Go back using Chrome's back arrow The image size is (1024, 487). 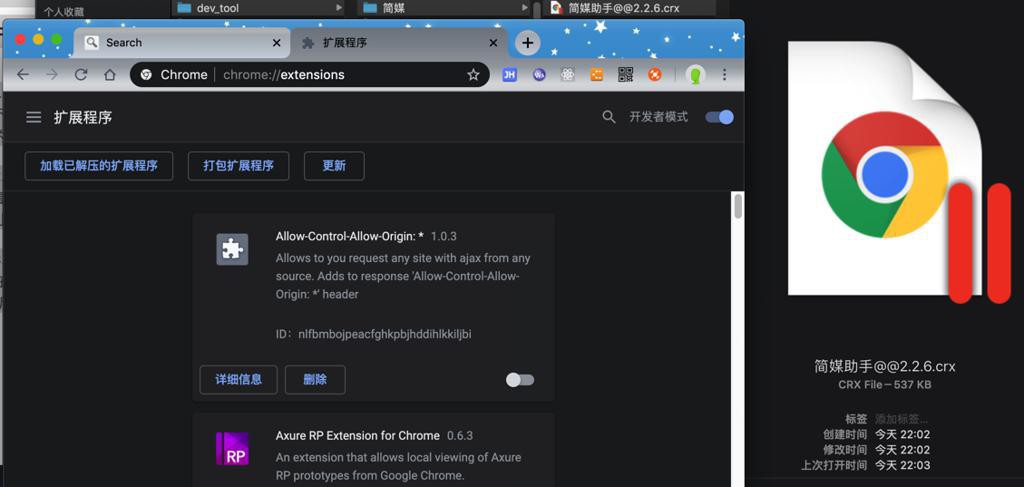coord(23,74)
